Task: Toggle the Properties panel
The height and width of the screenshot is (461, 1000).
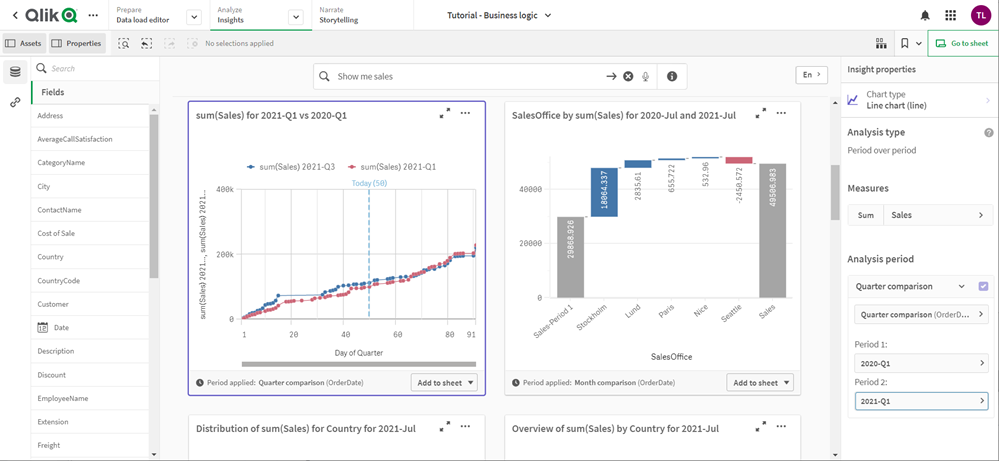Action: tap(76, 44)
